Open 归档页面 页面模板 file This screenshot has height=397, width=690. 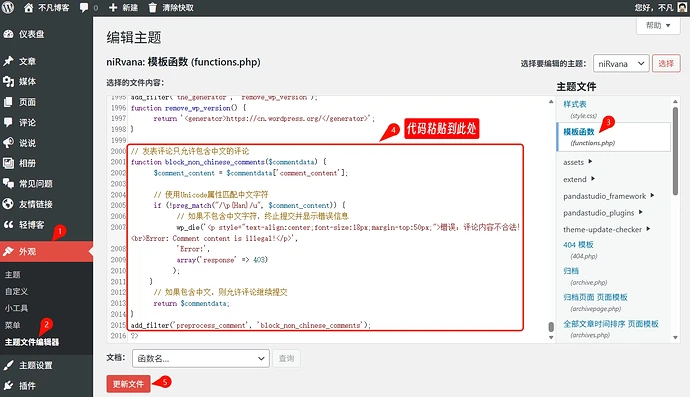pyautogui.click(x=595, y=297)
